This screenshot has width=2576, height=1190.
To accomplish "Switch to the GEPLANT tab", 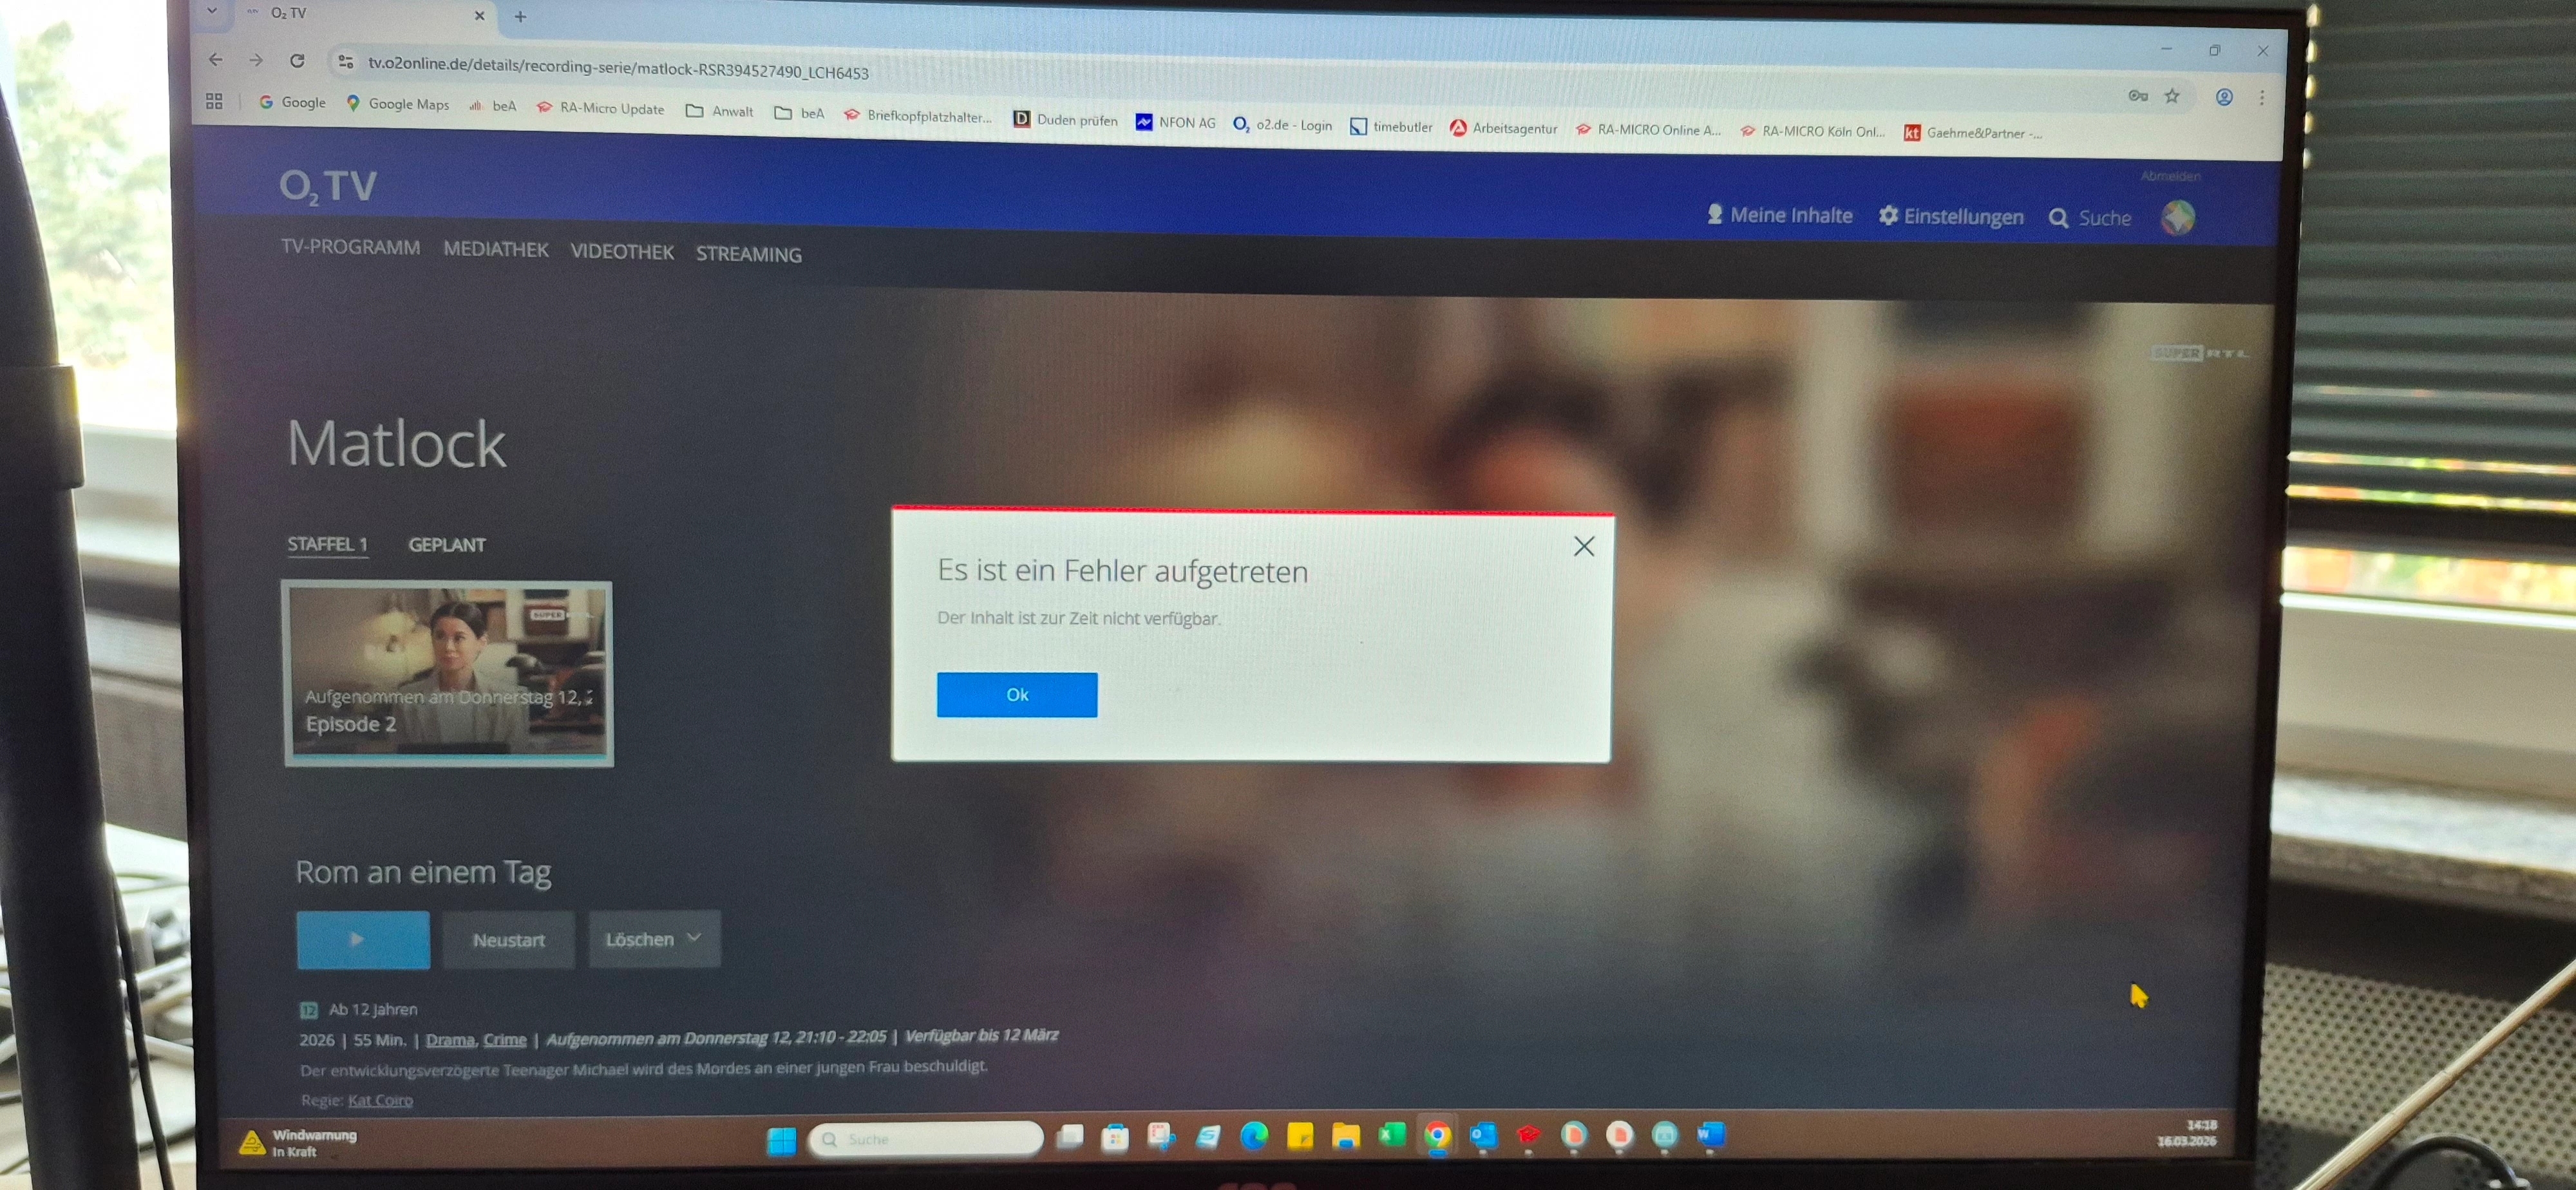I will pos(446,545).
